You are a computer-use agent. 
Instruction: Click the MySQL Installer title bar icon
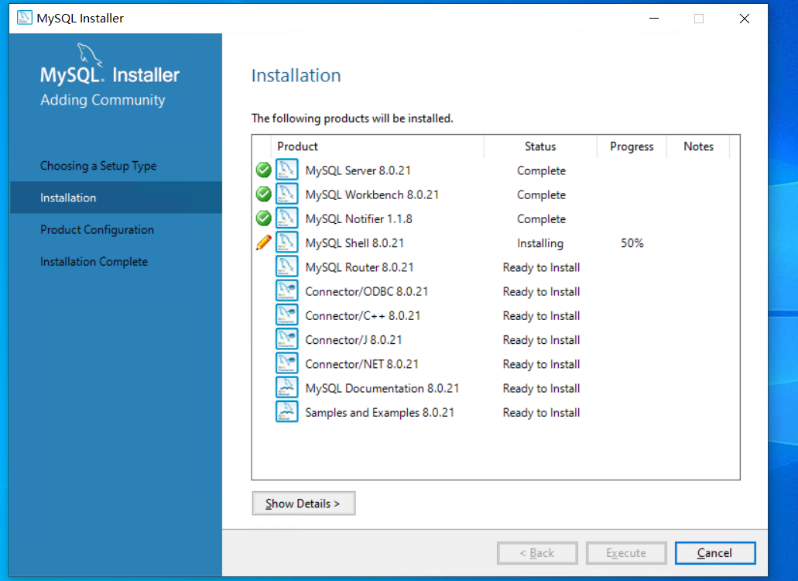pos(24,18)
